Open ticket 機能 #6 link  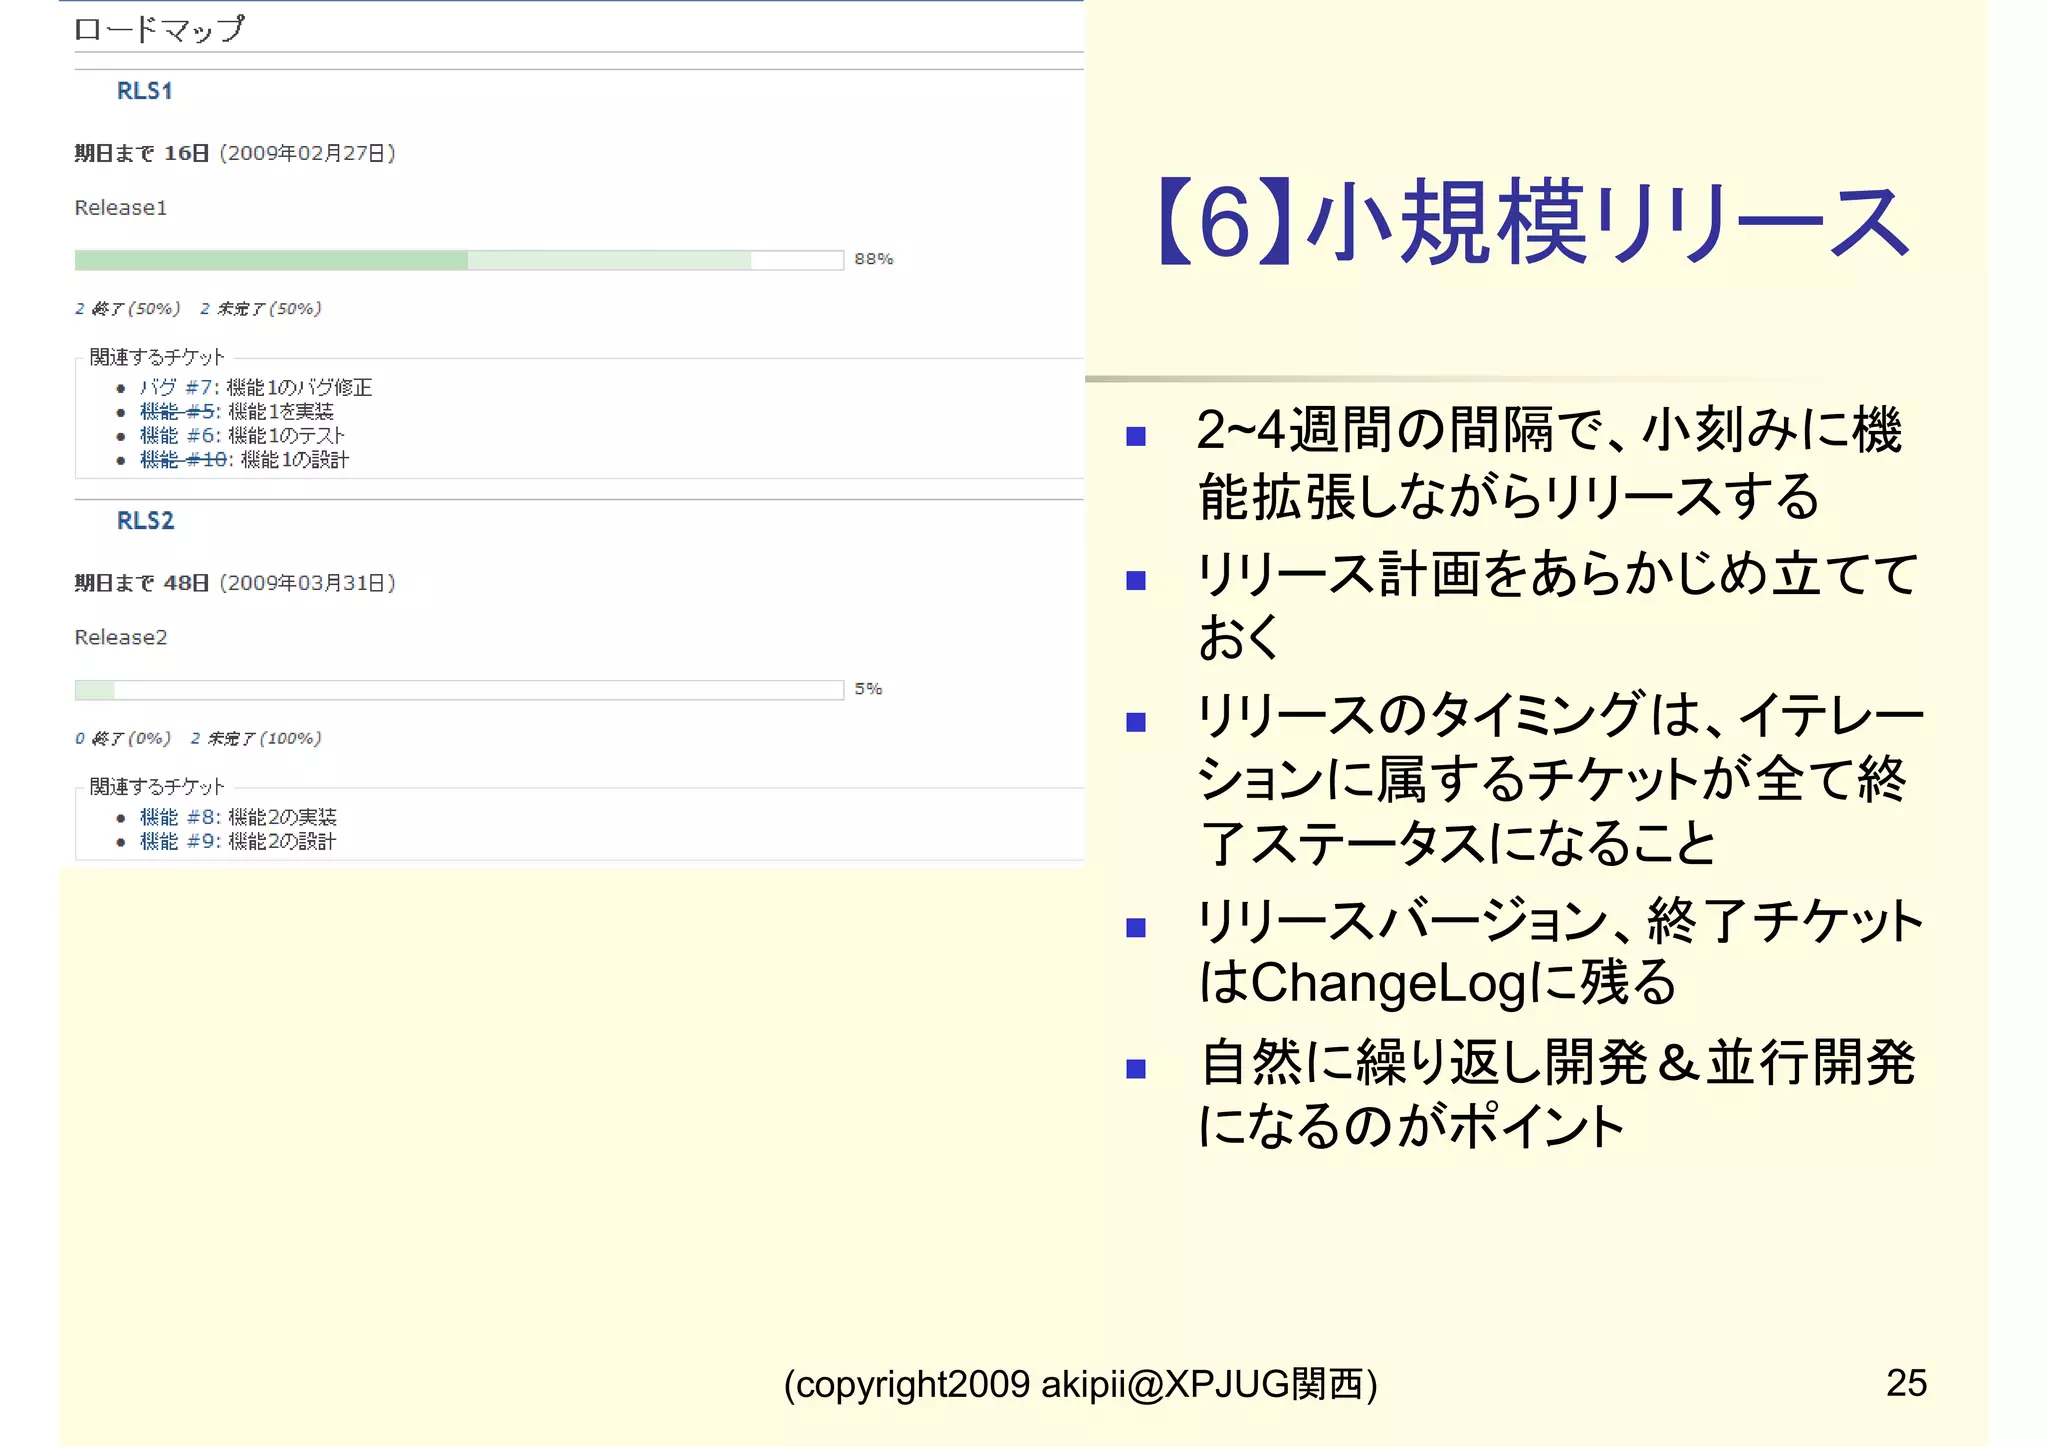(177, 435)
